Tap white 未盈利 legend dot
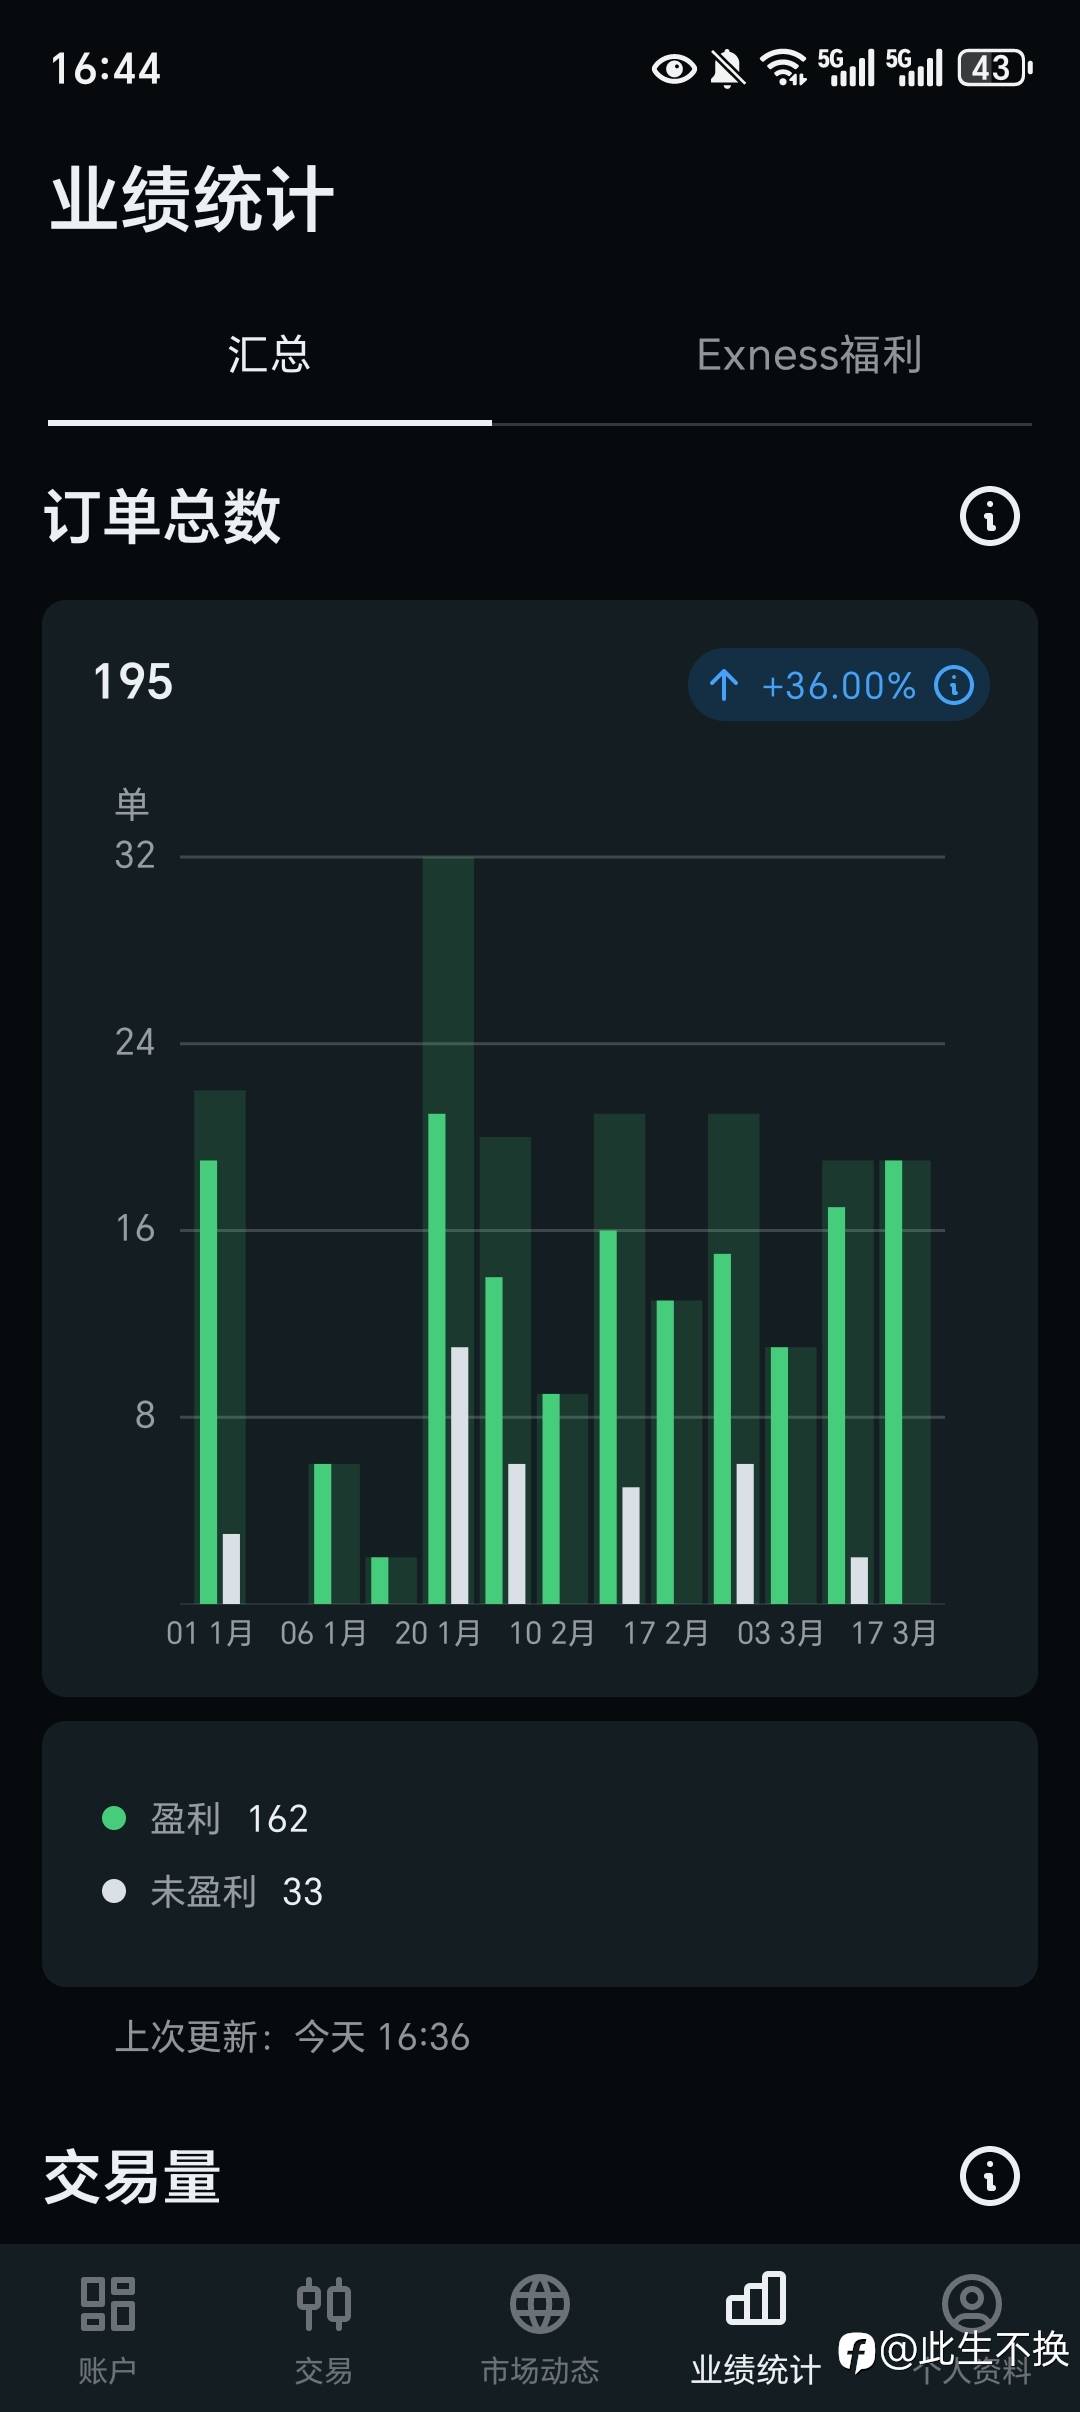 114,1891
